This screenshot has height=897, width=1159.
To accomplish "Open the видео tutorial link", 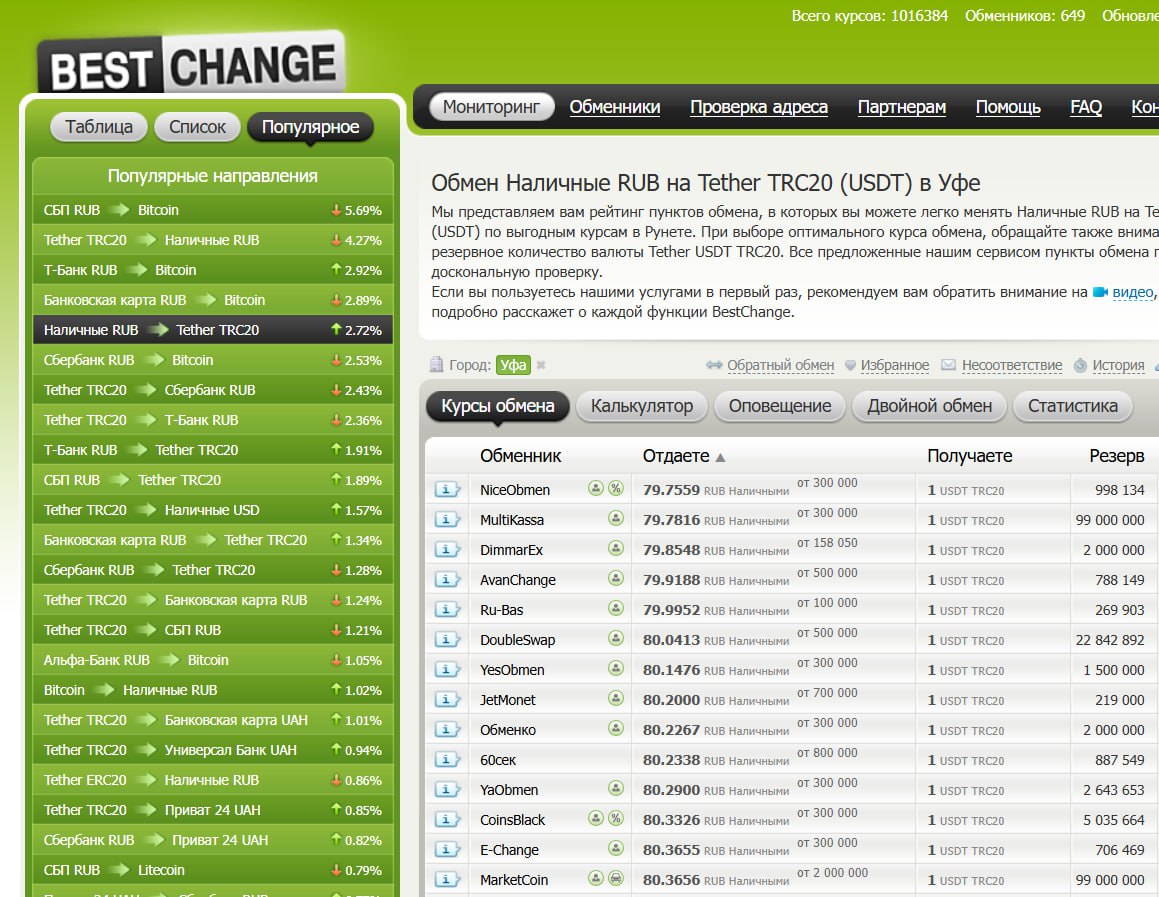I will point(1132,292).
